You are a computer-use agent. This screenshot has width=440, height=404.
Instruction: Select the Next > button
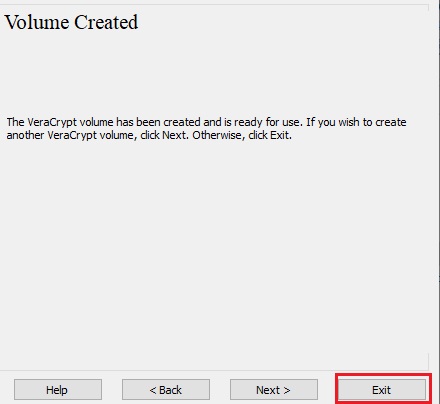click(274, 389)
